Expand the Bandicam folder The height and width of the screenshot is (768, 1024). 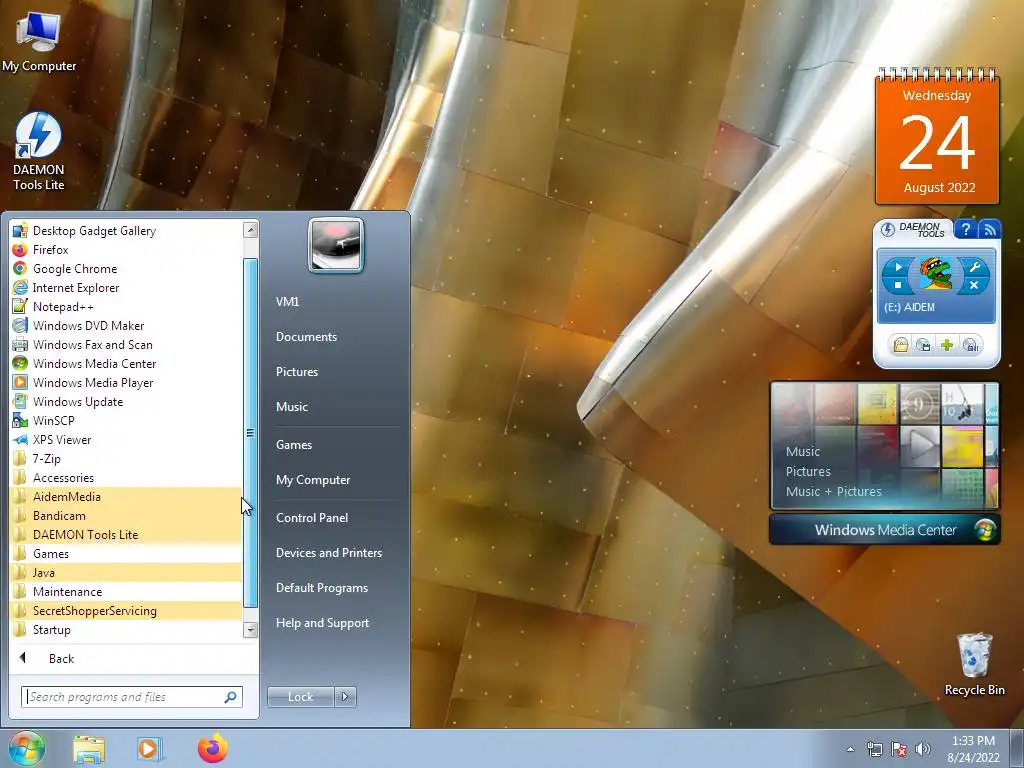click(125, 515)
